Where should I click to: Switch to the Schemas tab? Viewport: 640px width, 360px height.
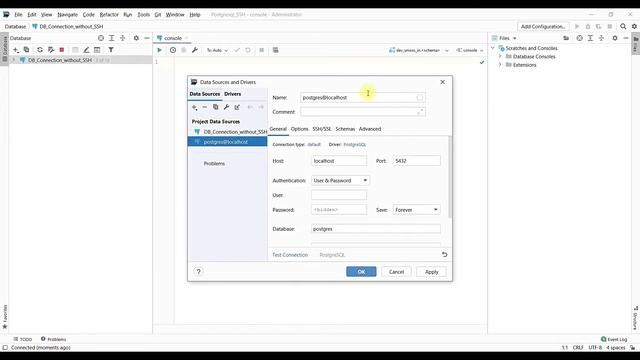[x=345, y=129]
